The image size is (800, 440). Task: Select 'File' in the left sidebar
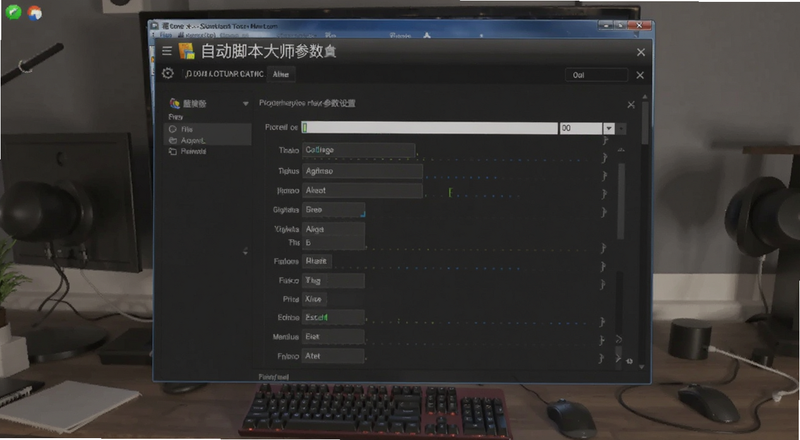coord(208,129)
